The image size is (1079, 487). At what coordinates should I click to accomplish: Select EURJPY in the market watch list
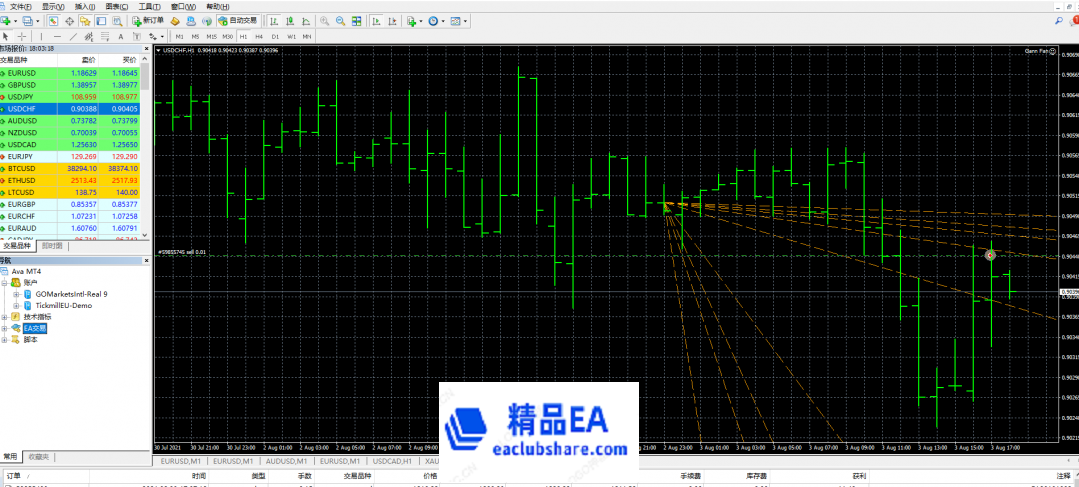21,156
